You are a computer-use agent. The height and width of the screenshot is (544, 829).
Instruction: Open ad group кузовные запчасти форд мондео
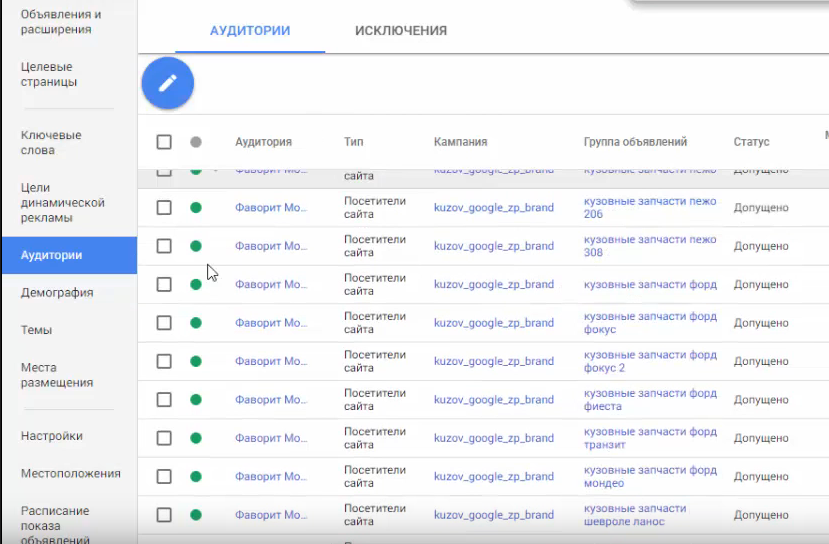pos(650,476)
